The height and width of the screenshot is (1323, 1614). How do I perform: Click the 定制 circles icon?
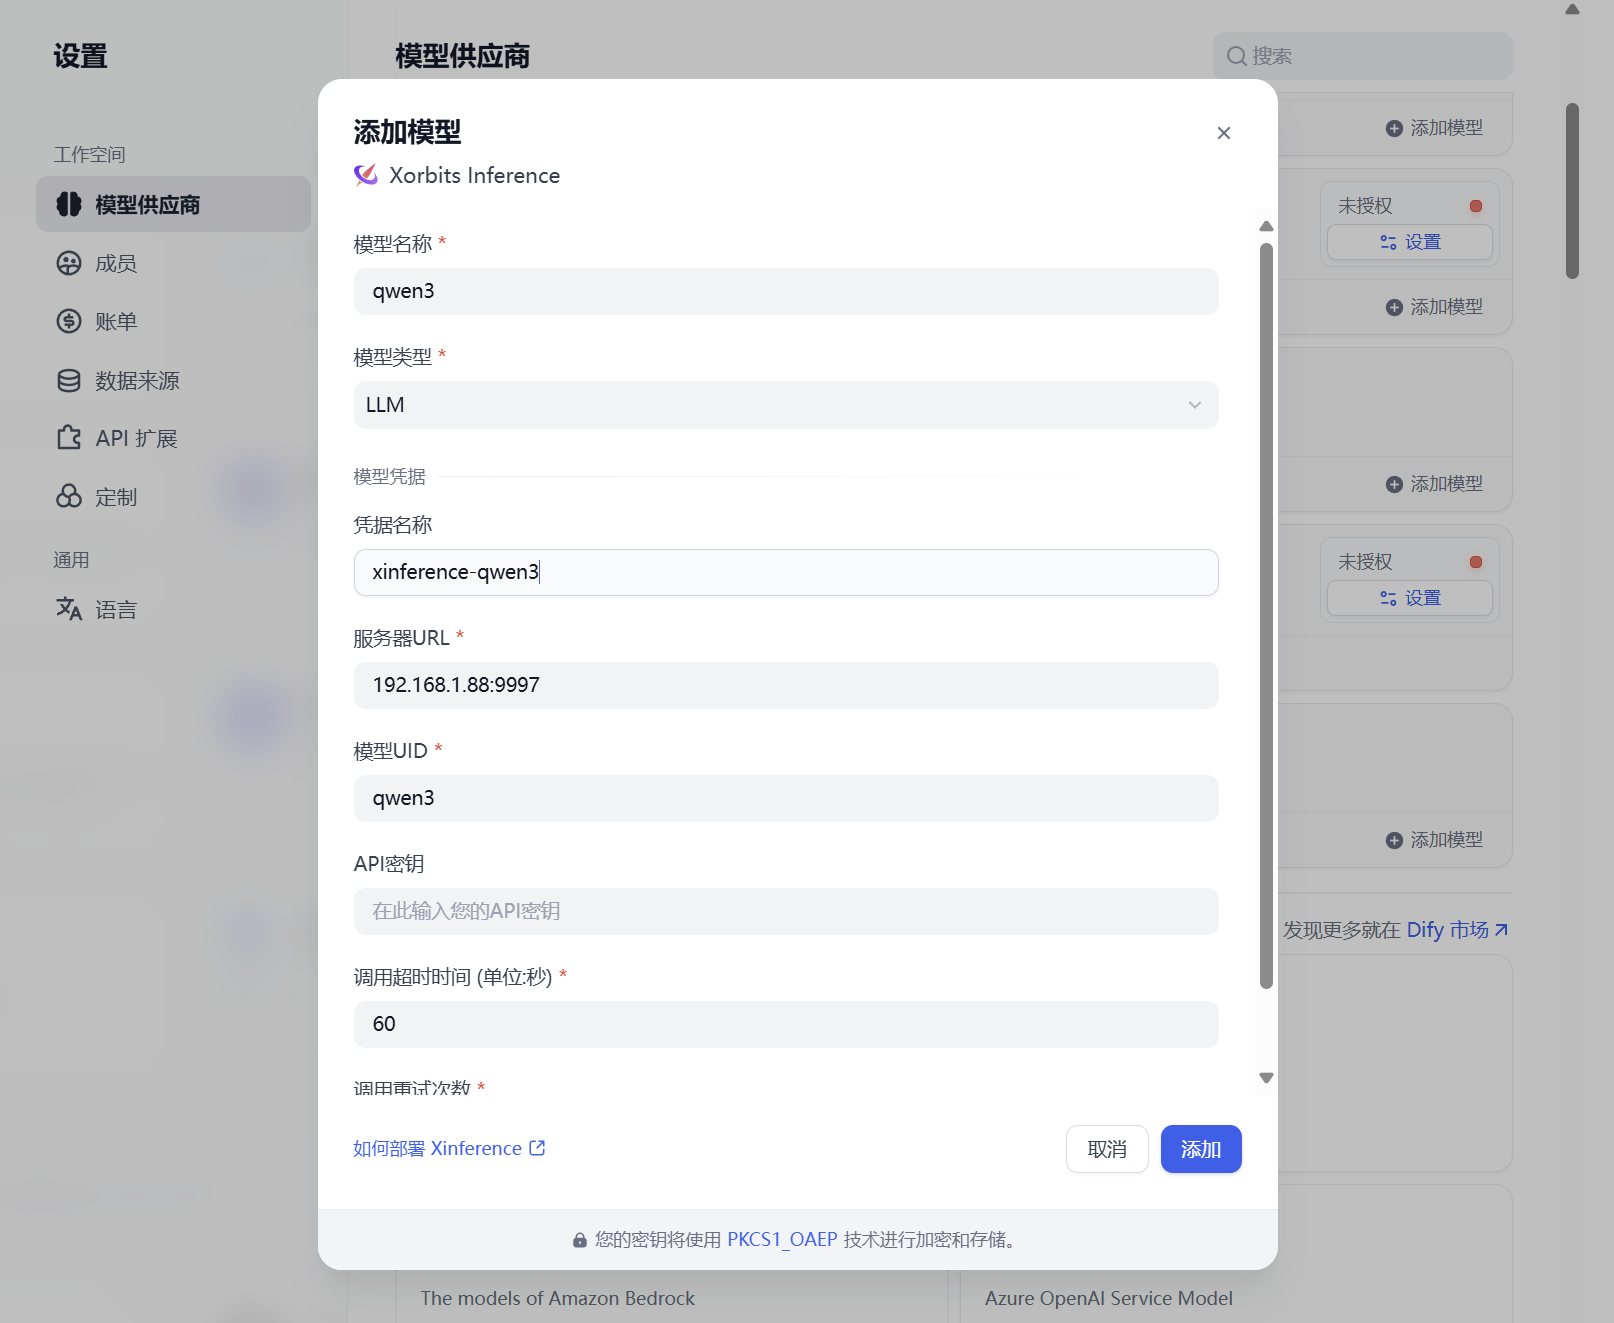pos(69,496)
